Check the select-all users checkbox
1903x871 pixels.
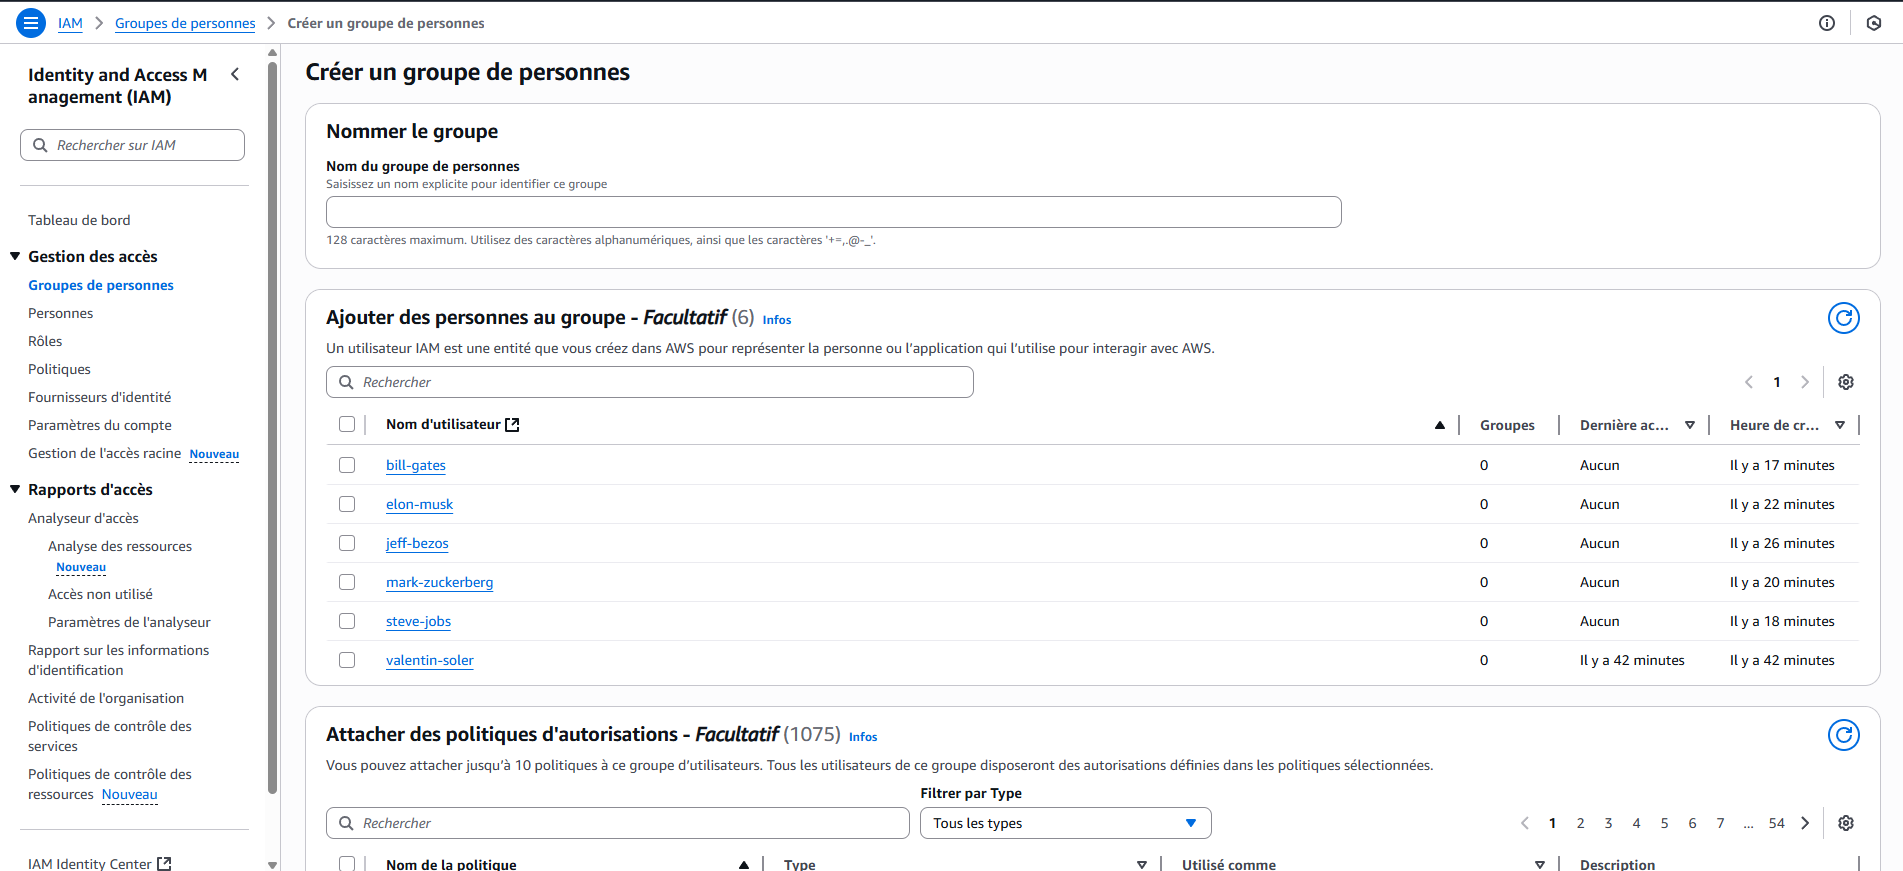click(347, 424)
